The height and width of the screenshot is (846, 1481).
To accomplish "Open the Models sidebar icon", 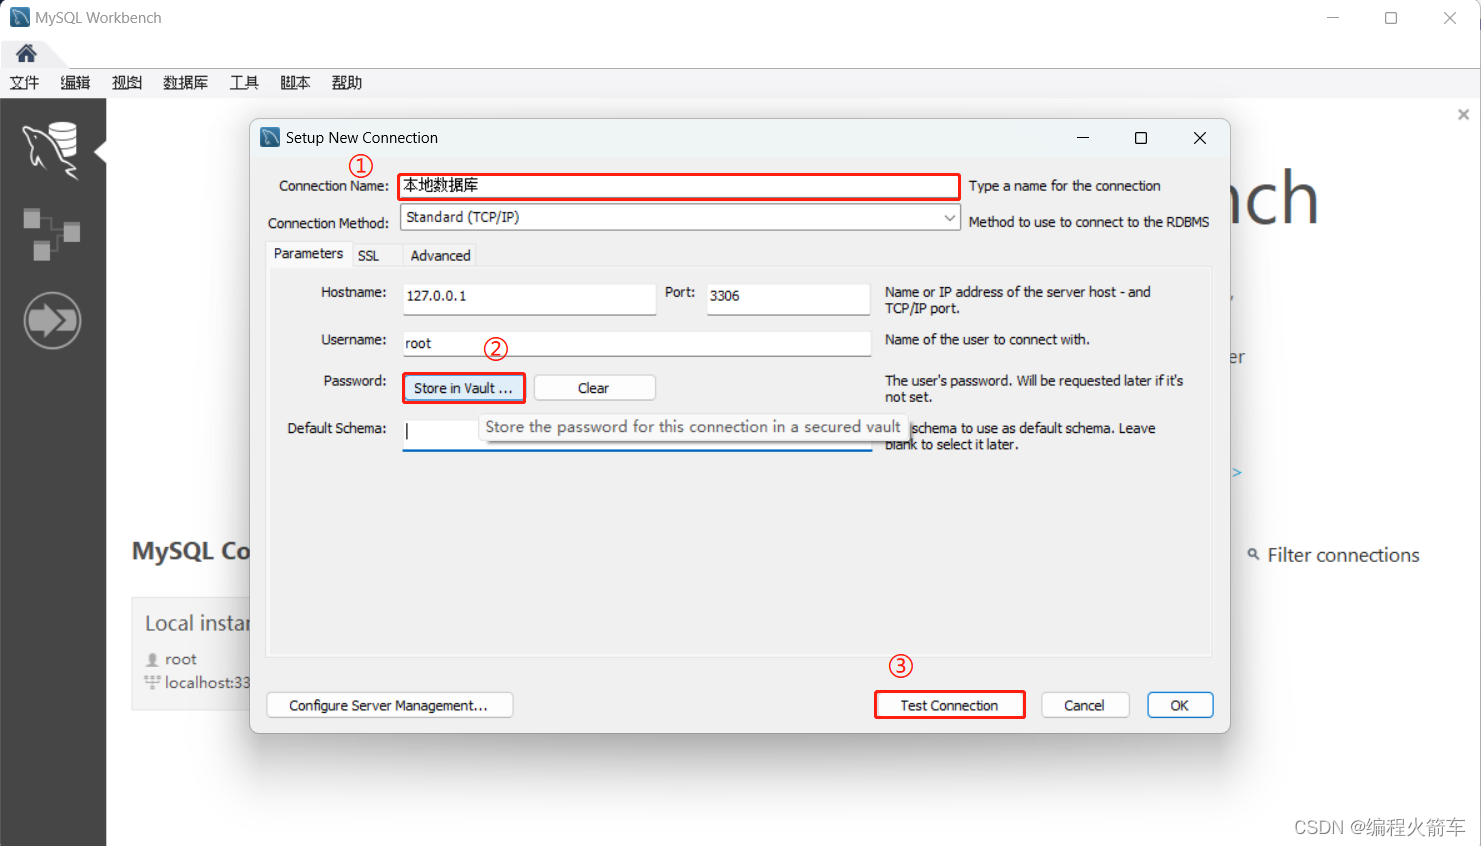I will (51, 234).
